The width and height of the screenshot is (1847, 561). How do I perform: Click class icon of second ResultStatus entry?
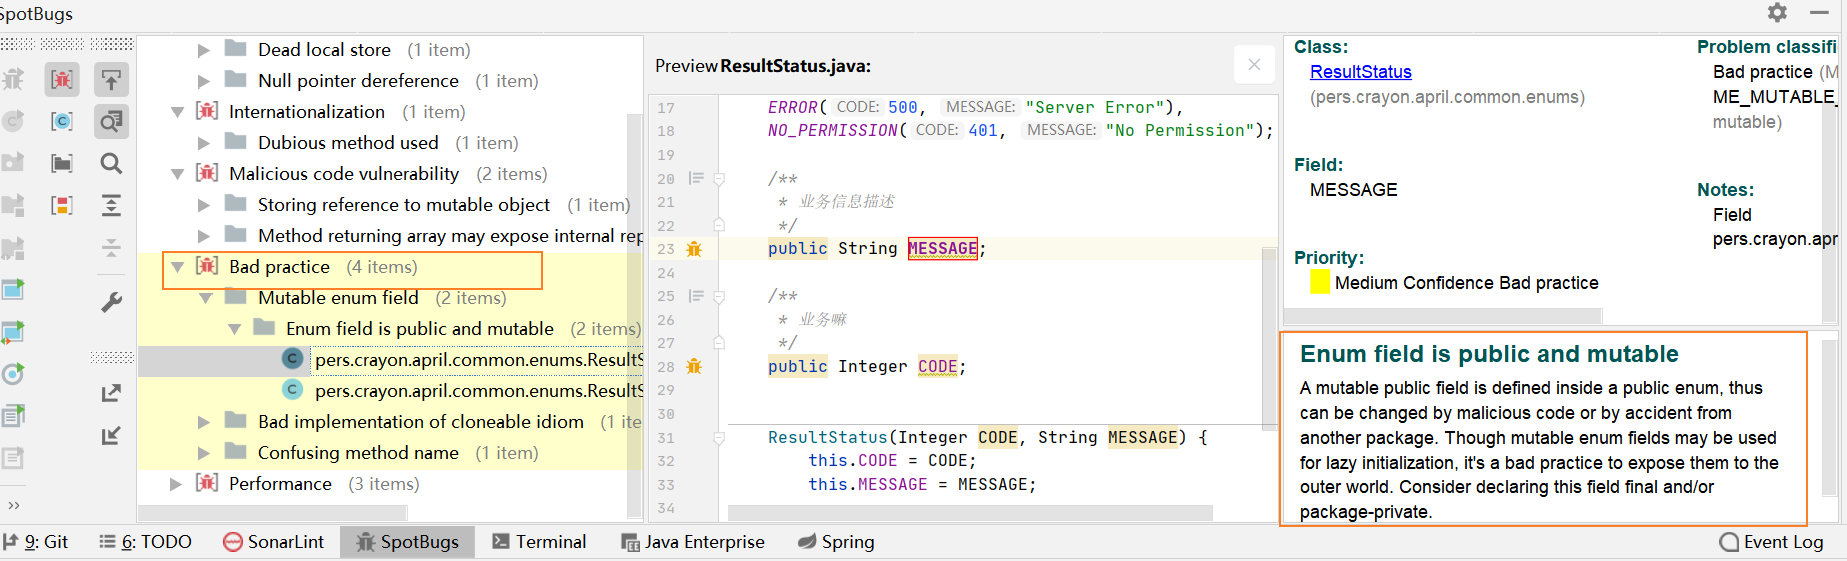pyautogui.click(x=293, y=390)
